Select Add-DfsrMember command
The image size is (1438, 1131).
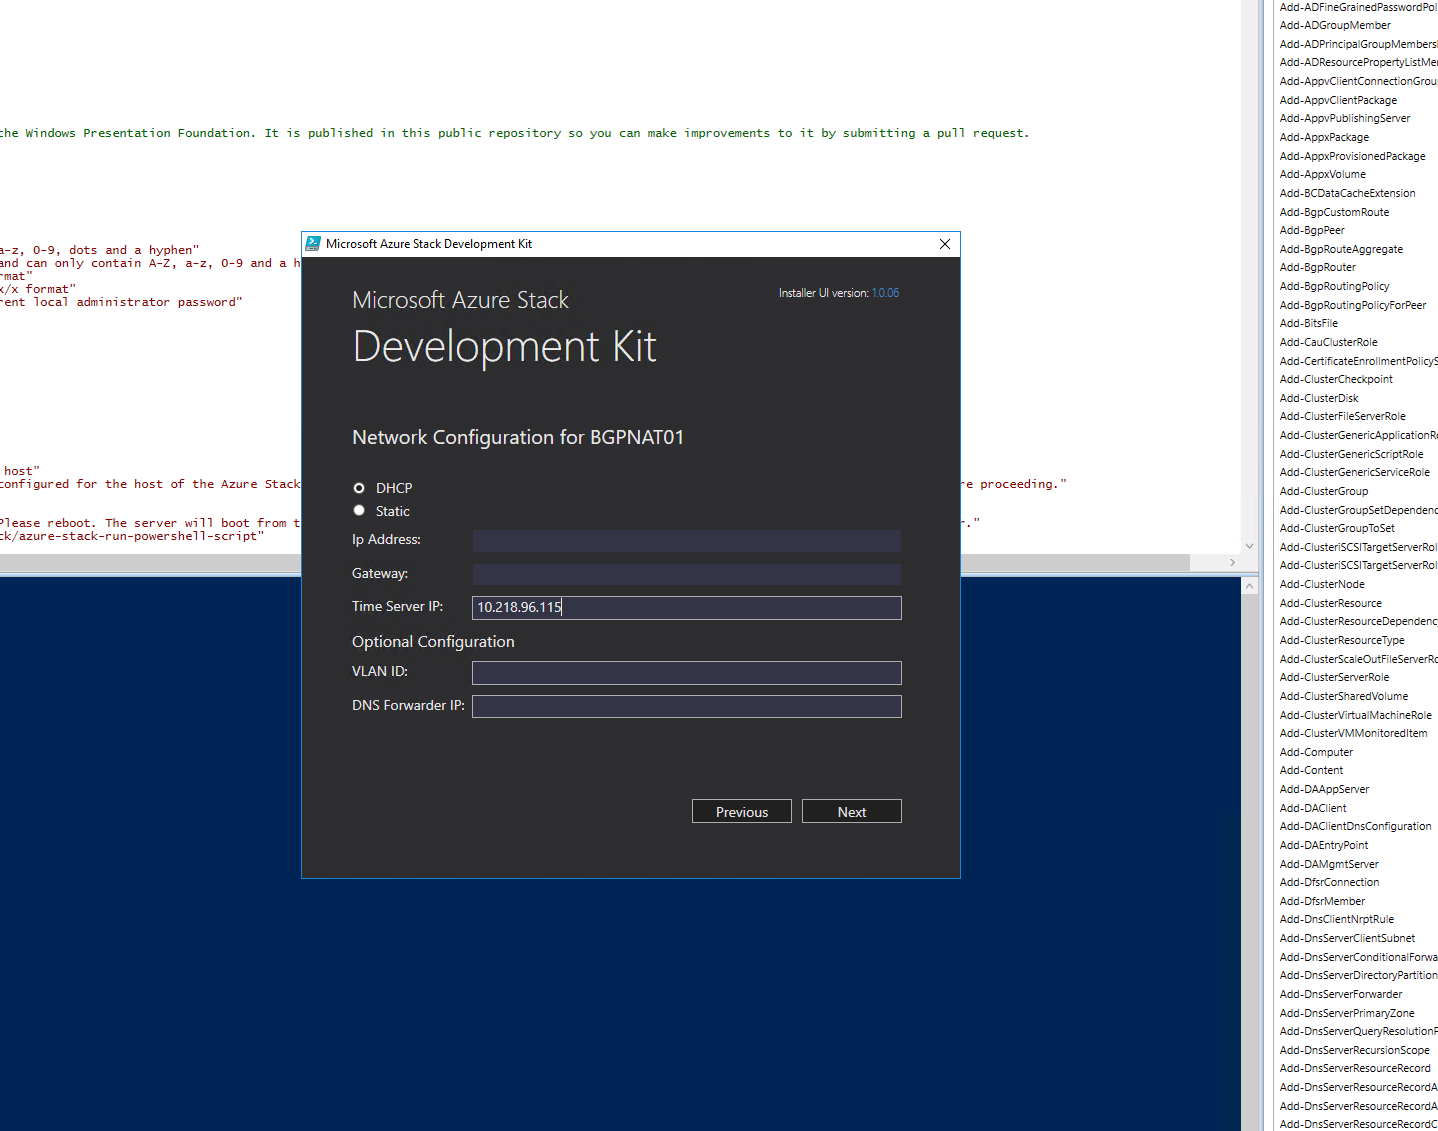tap(1322, 901)
